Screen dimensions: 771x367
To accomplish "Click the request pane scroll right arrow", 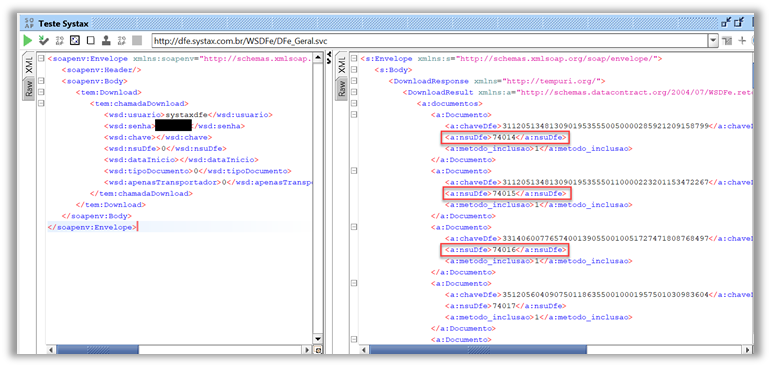I will (308, 350).
